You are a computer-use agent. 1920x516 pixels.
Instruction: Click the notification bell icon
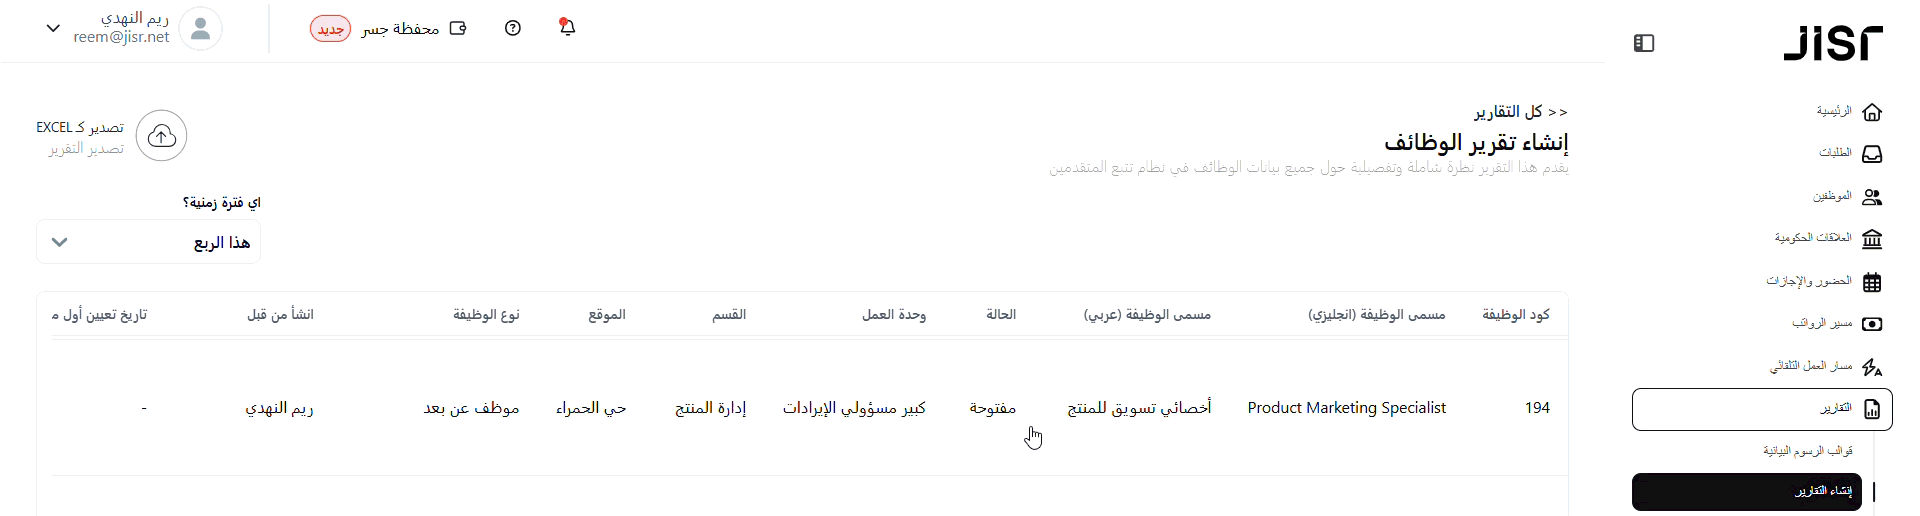(x=567, y=28)
